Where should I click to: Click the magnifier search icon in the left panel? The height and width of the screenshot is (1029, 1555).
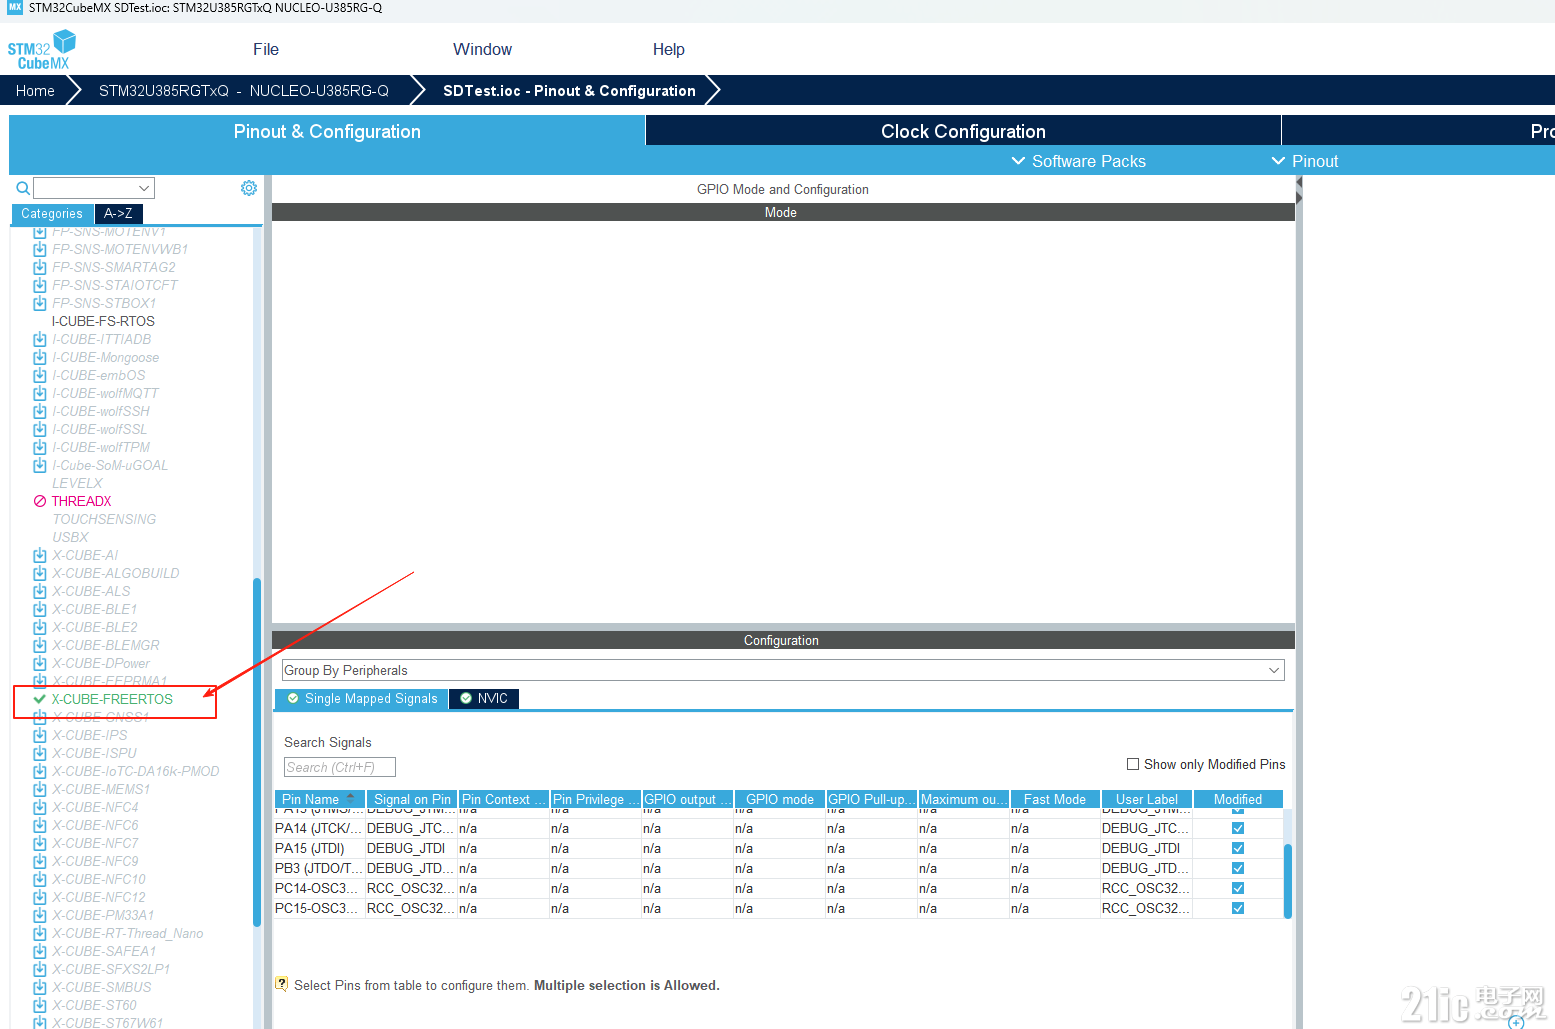tap(22, 188)
